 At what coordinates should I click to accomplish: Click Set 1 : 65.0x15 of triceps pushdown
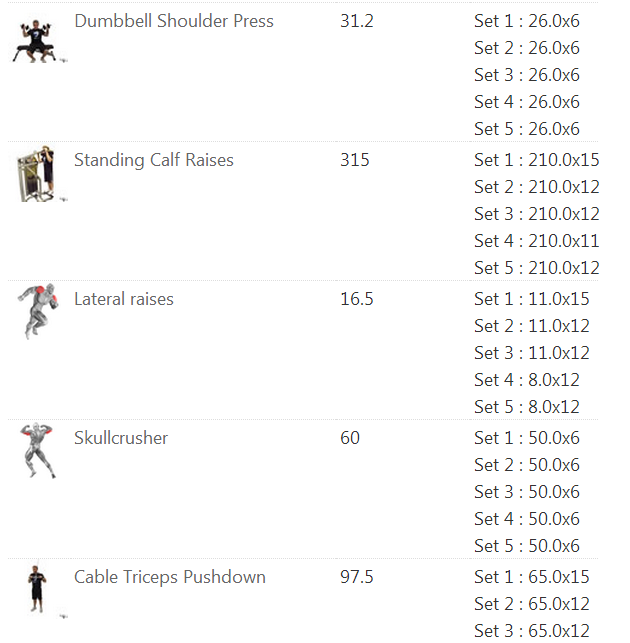(x=532, y=577)
